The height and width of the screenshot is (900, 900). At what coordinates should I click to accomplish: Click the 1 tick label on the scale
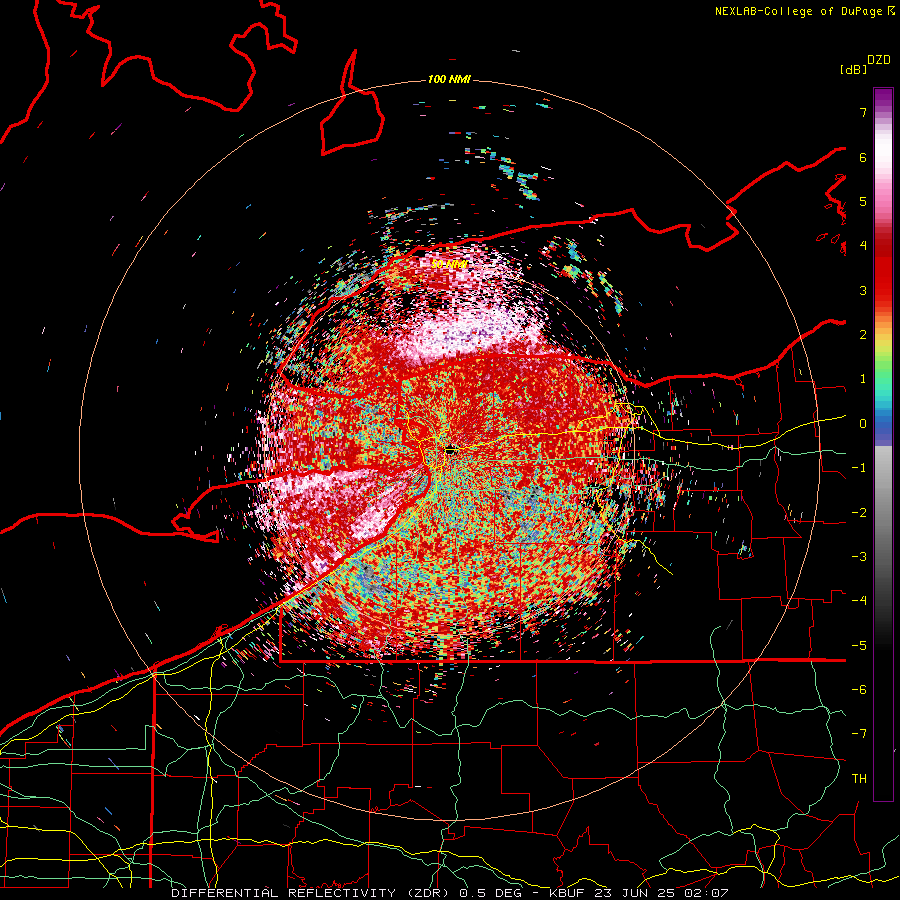coord(863,379)
